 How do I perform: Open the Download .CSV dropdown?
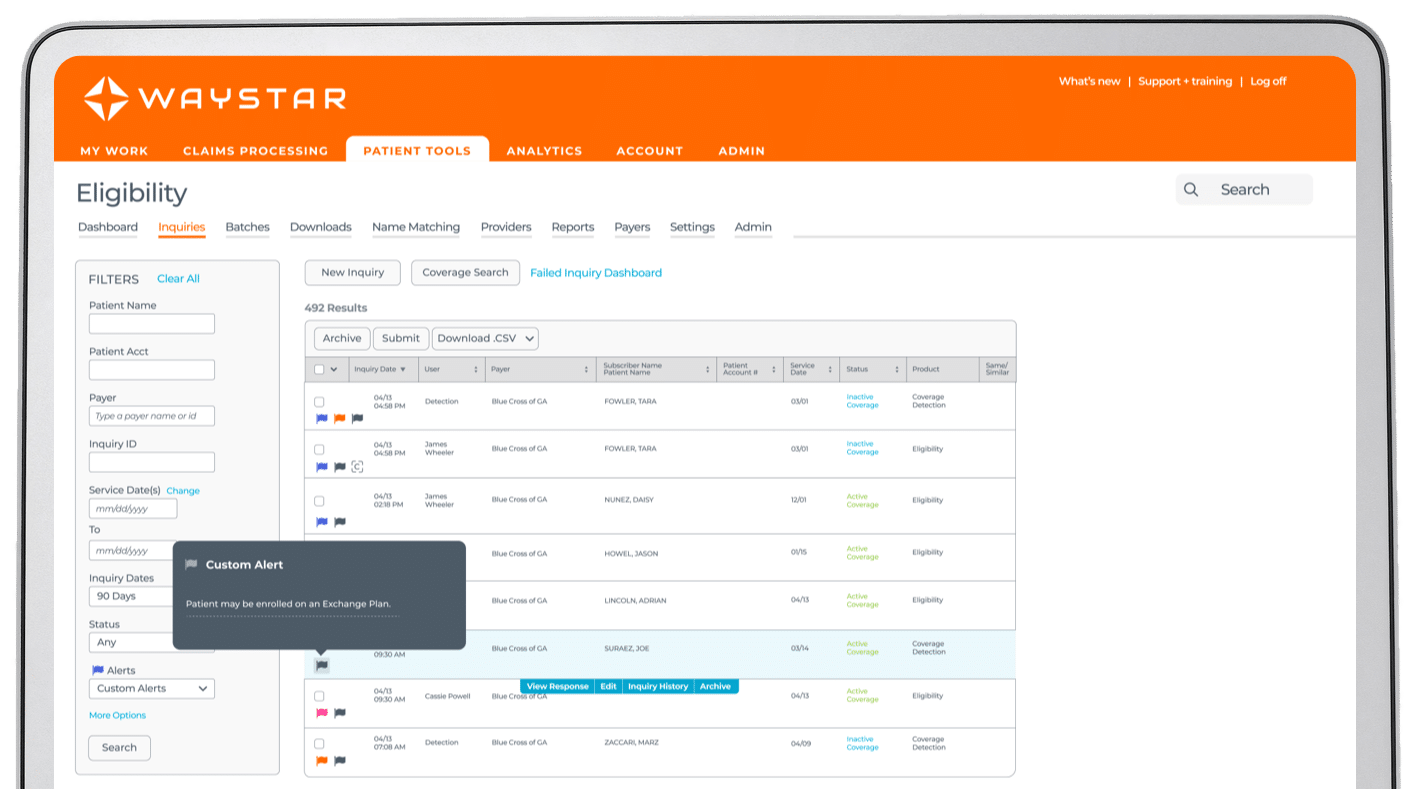tap(485, 338)
